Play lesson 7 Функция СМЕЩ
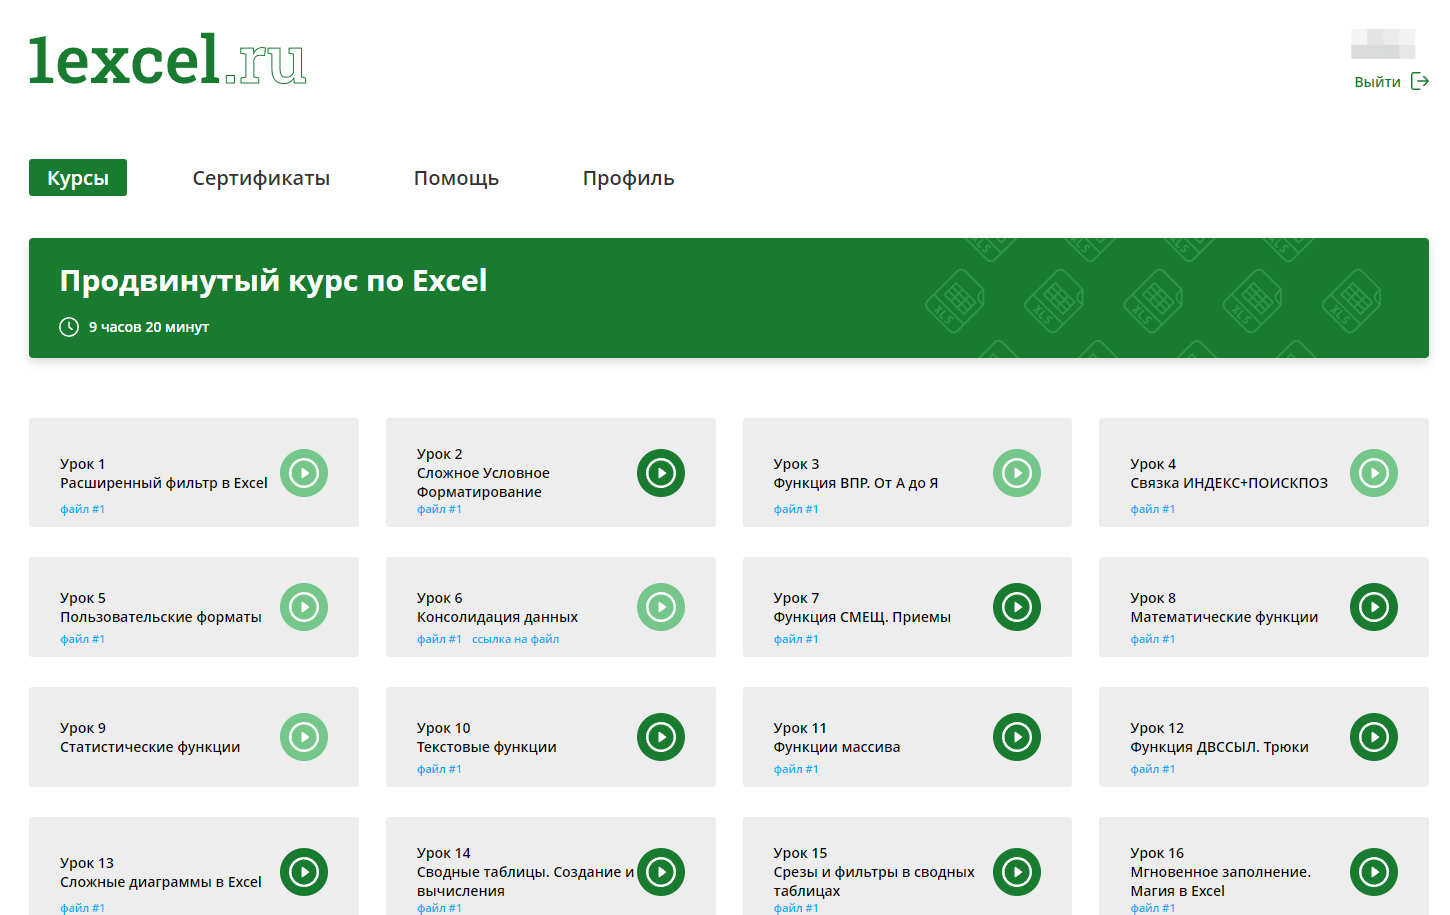Screen dimensions: 1450x915 click(x=1017, y=607)
